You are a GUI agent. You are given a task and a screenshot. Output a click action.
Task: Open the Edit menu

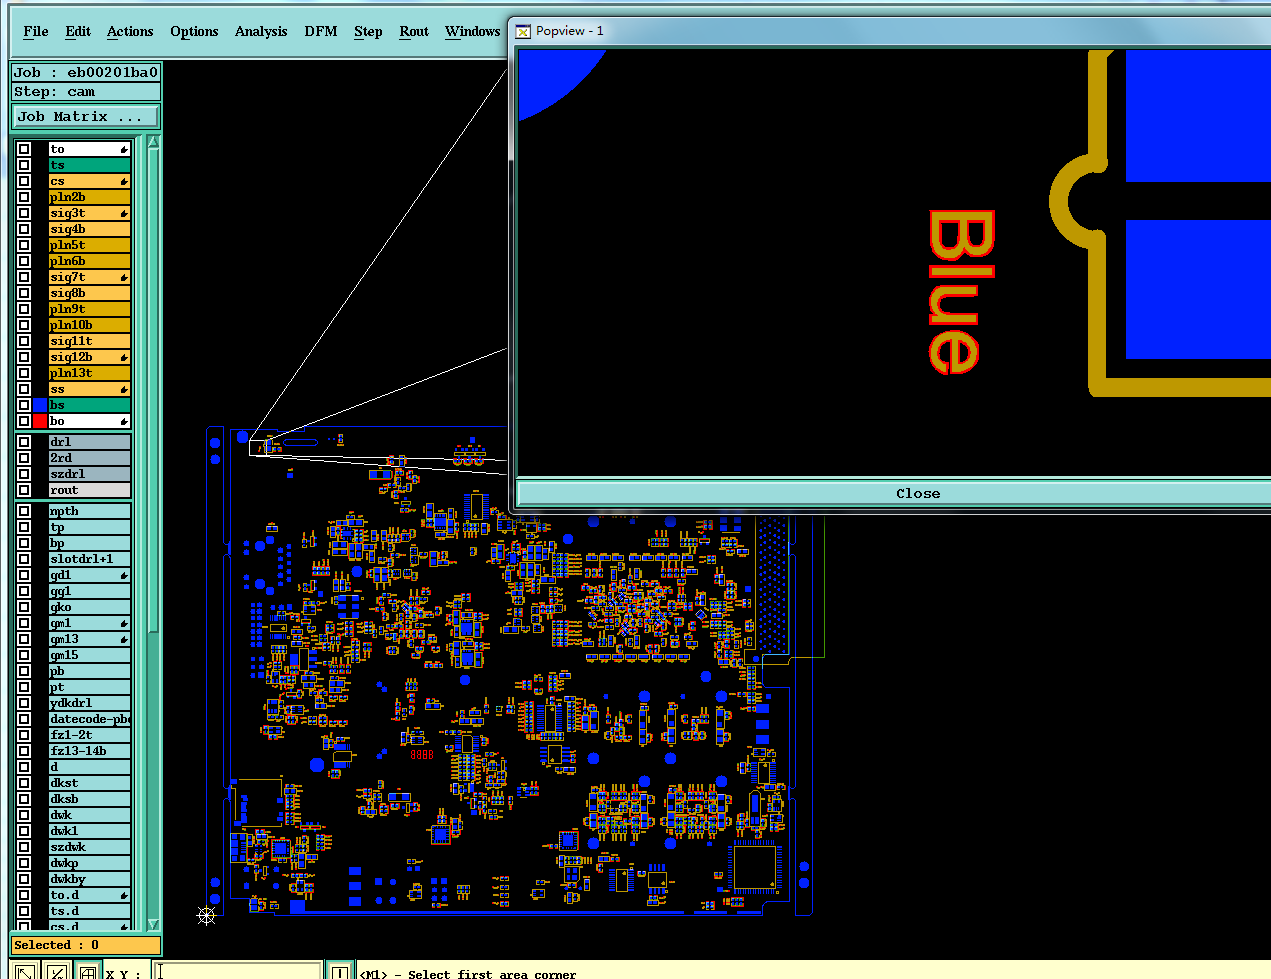(x=78, y=31)
